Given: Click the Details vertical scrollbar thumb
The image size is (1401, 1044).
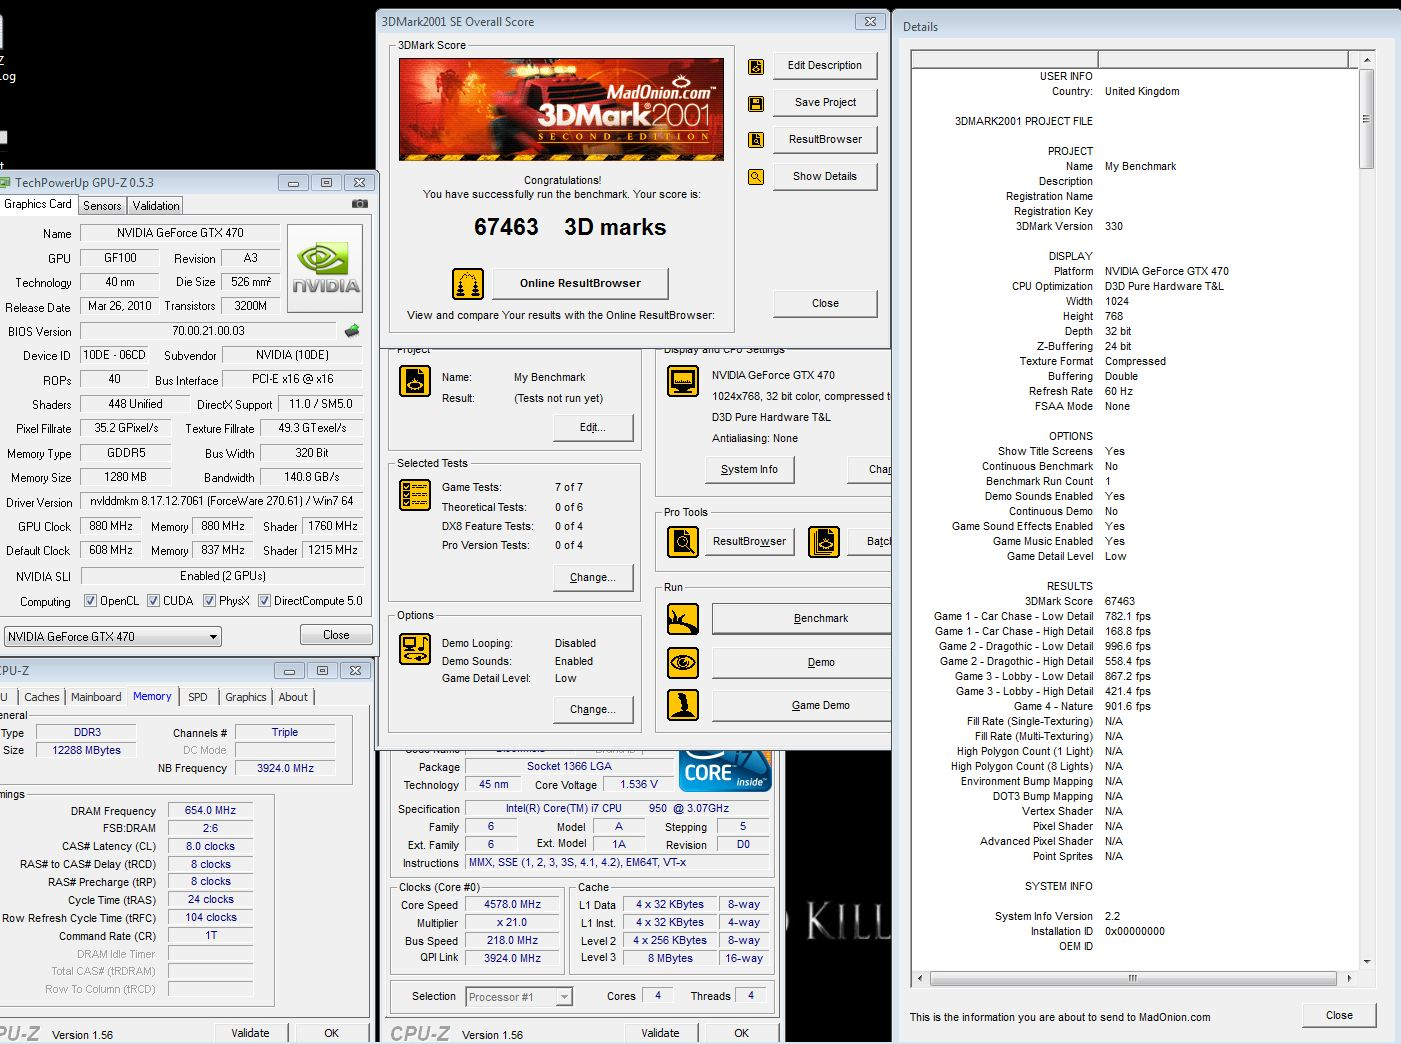Looking at the screenshot, I should pos(1367,118).
